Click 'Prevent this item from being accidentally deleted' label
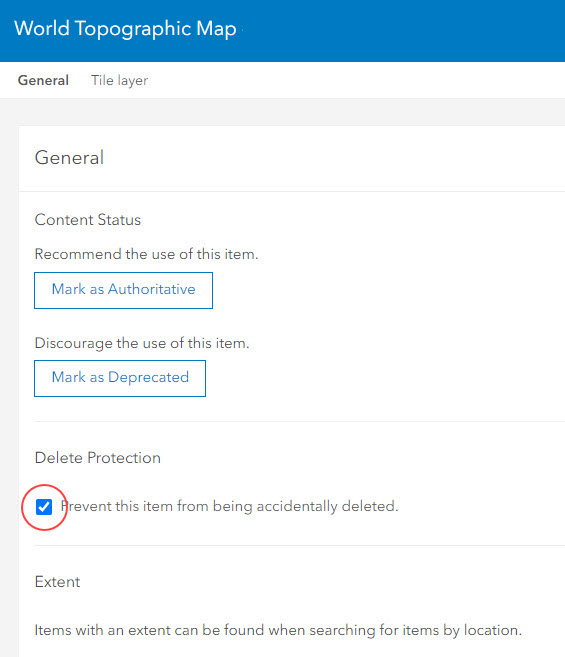The width and height of the screenshot is (565, 657). click(229, 506)
